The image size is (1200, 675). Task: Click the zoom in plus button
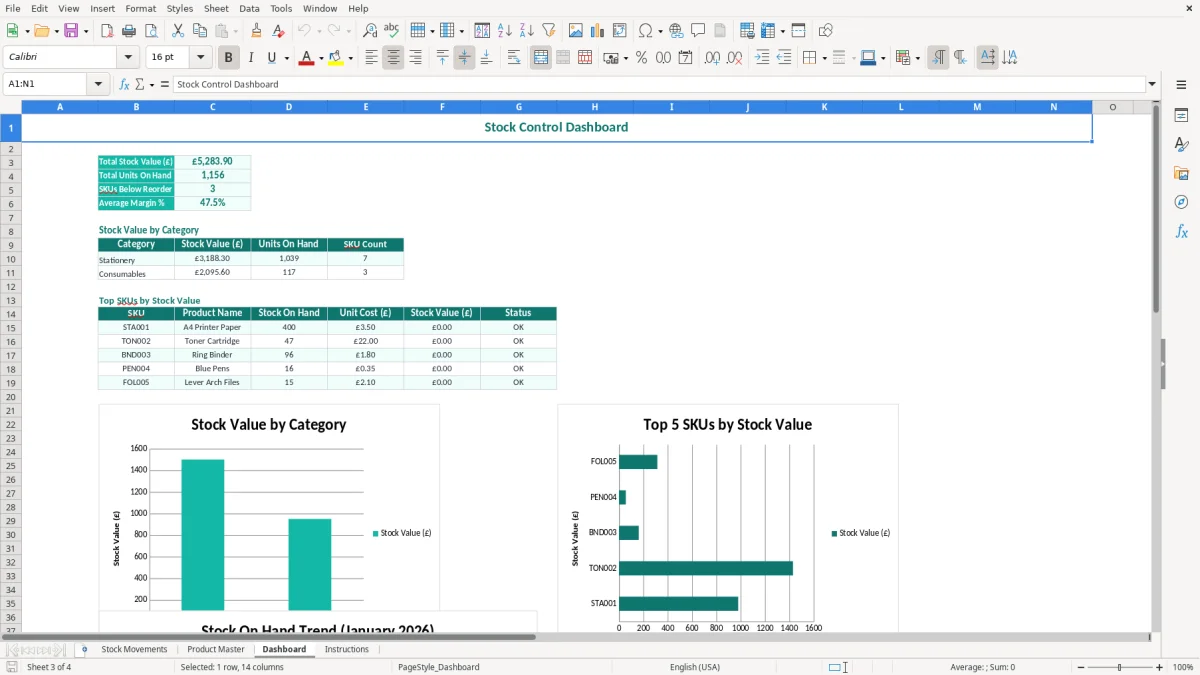coord(1160,667)
